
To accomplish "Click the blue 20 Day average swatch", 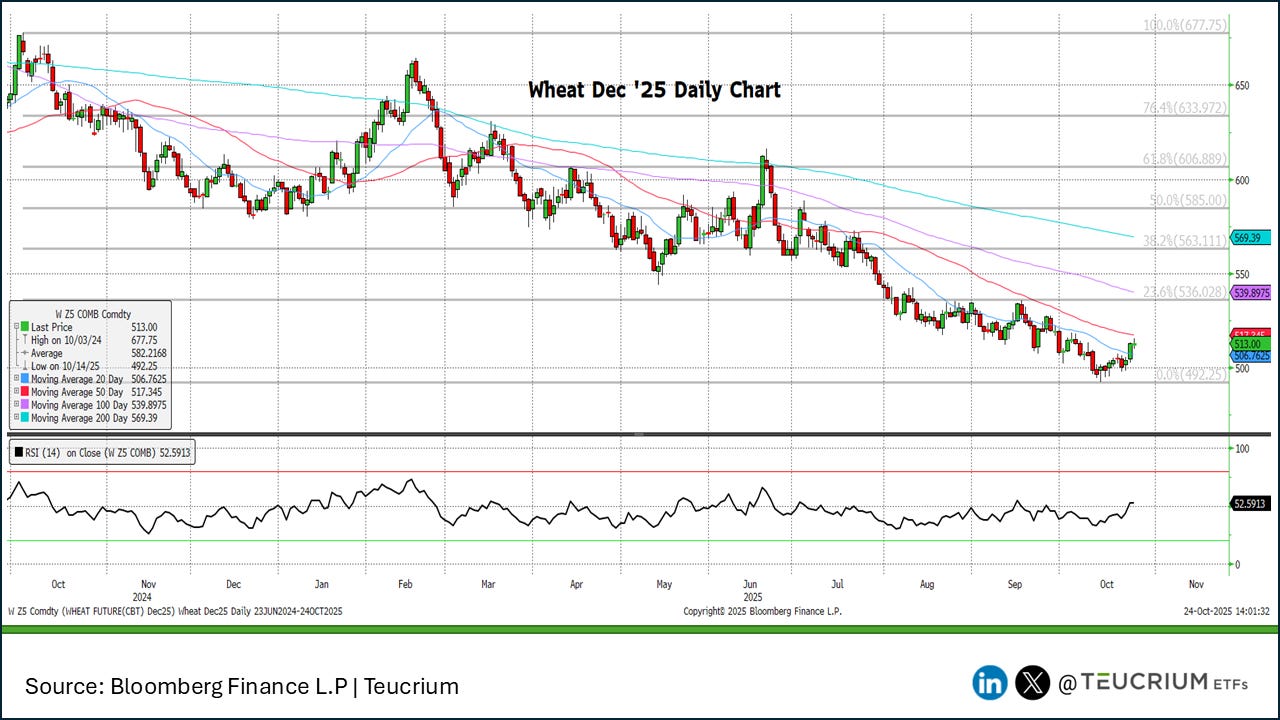I will (24, 379).
